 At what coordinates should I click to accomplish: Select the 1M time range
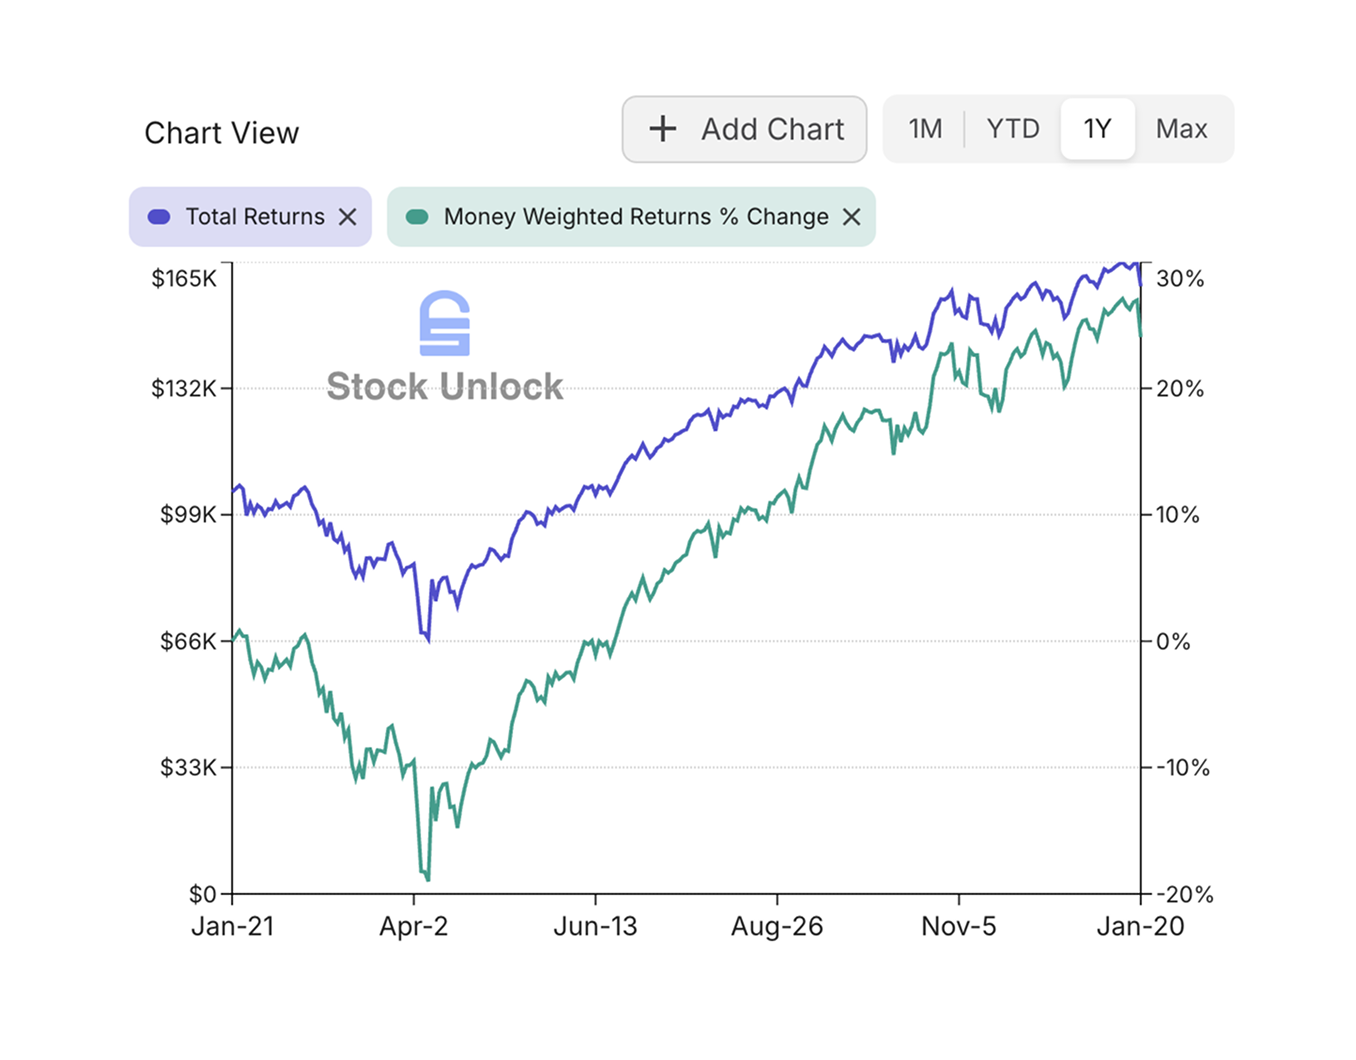tap(925, 128)
